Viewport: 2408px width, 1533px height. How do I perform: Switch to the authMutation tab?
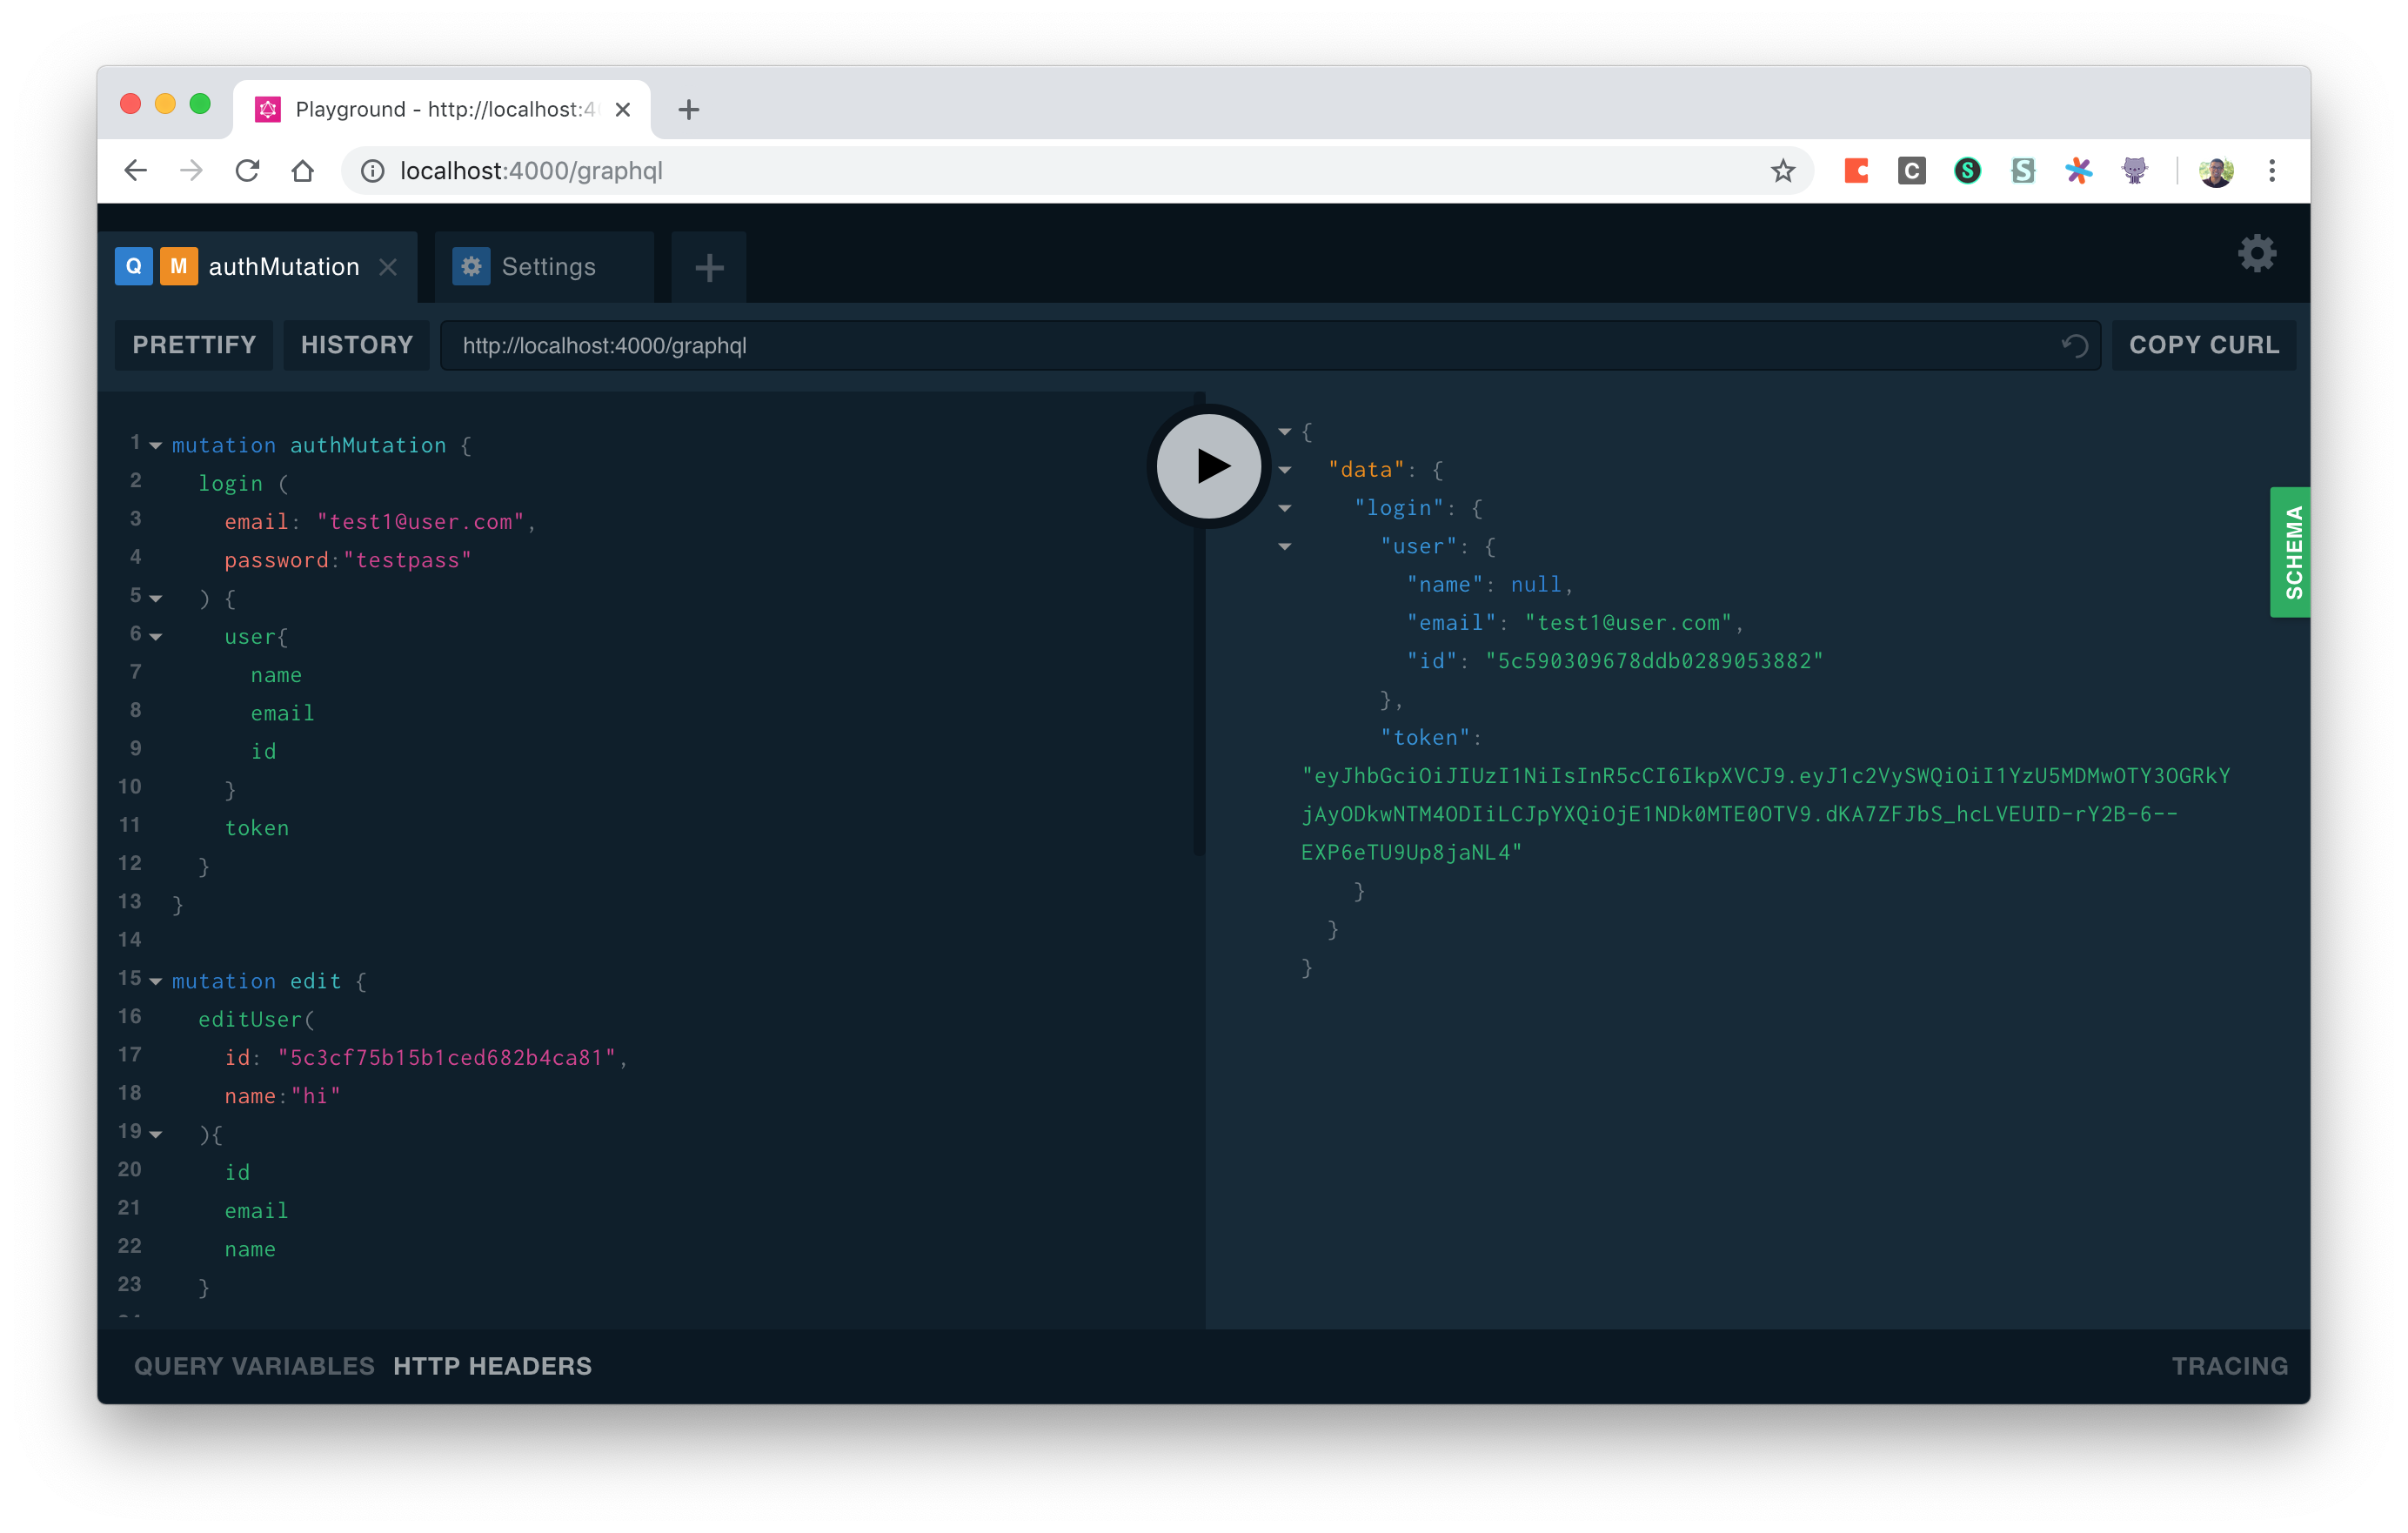click(x=258, y=267)
